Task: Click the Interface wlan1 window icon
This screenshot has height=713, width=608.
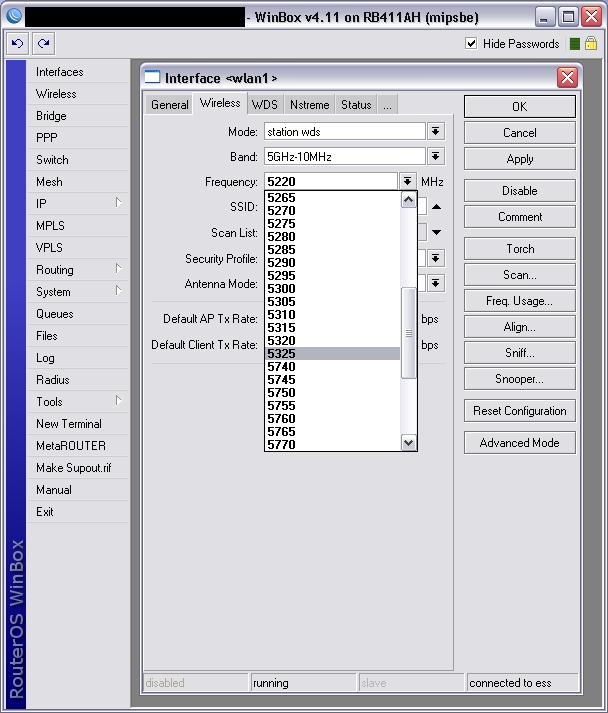Action: [152, 77]
